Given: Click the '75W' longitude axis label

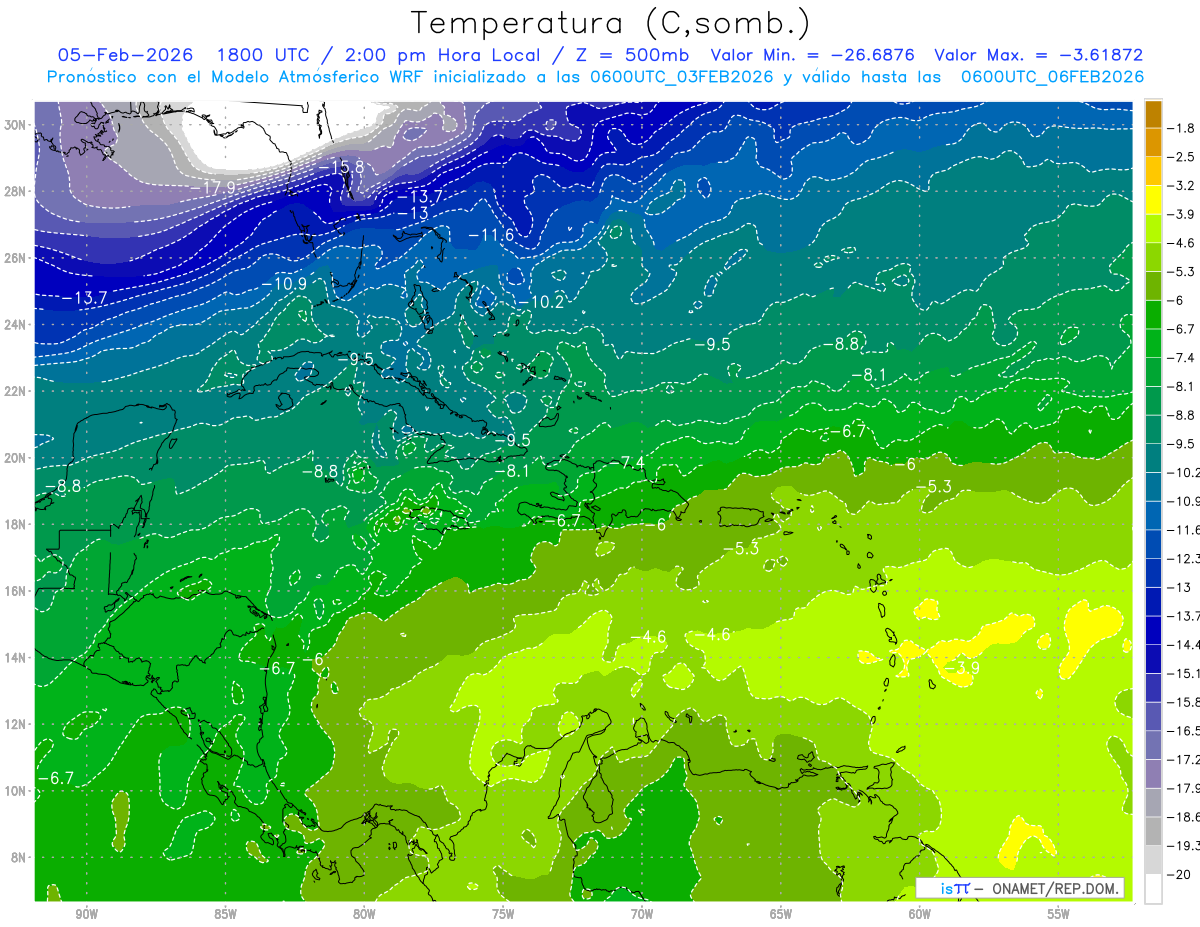Looking at the screenshot, I should point(503,915).
